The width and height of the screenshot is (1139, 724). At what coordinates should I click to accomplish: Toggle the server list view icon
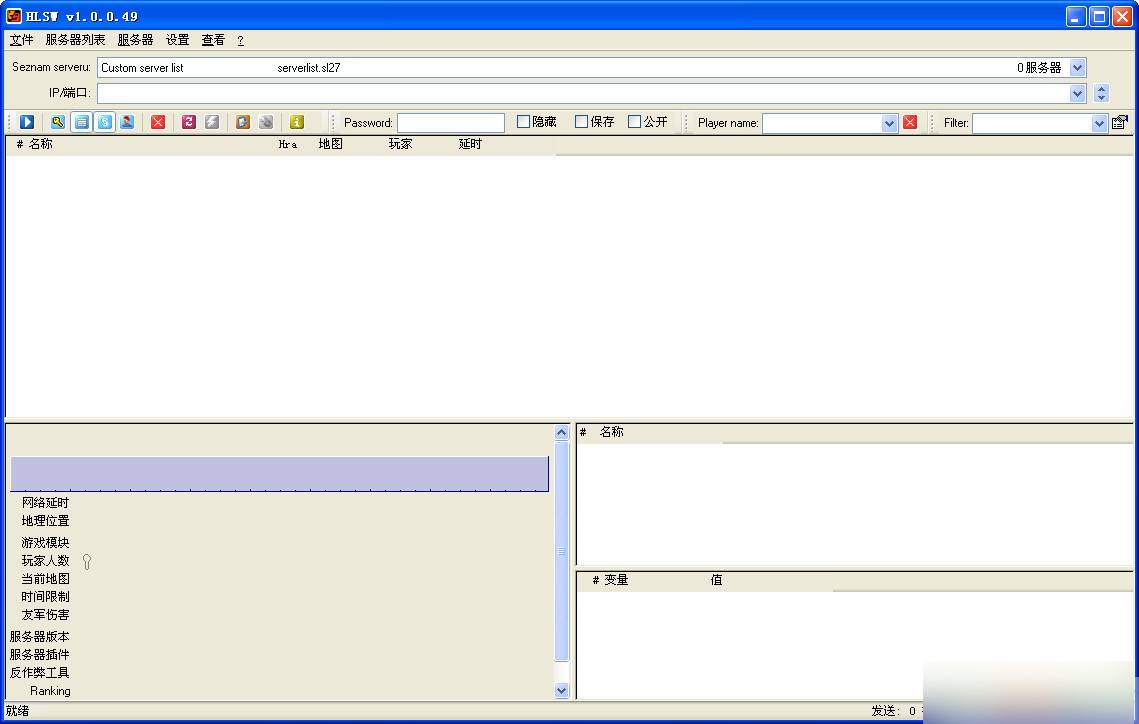pos(81,122)
